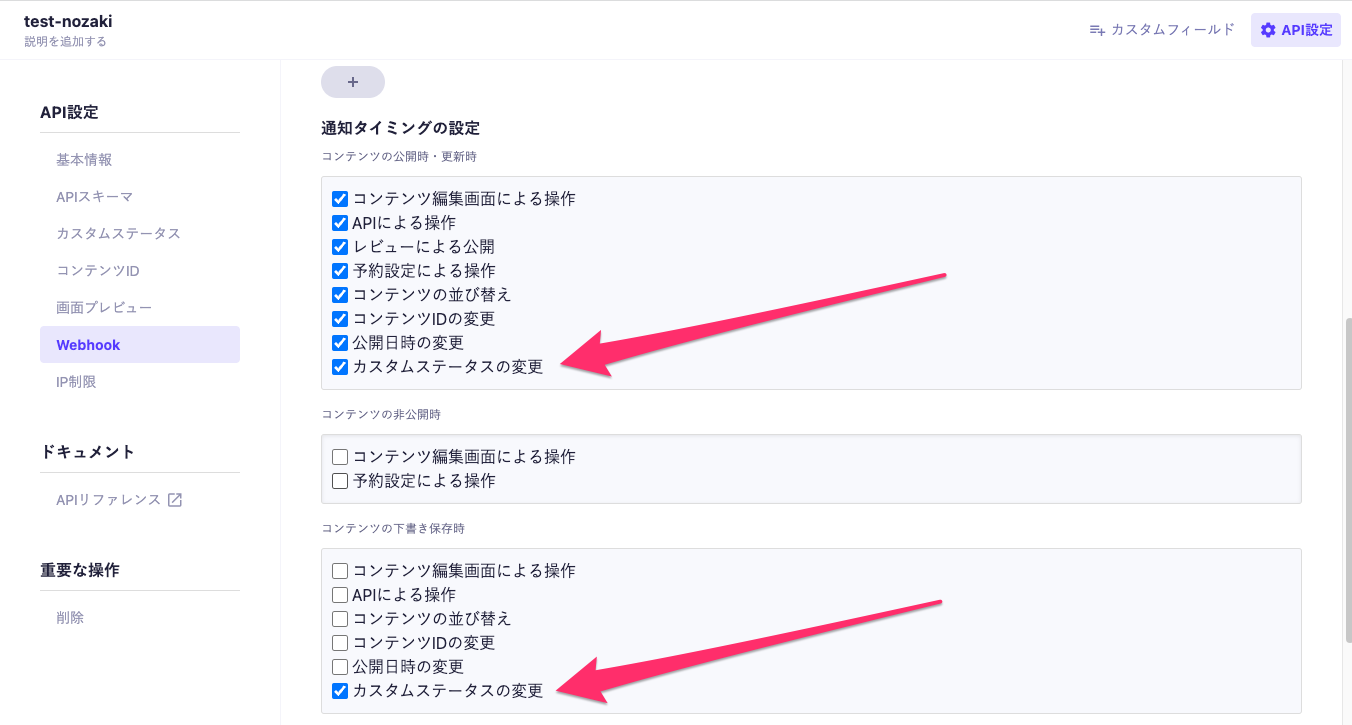Open the 基本情報 settings page

point(84,160)
